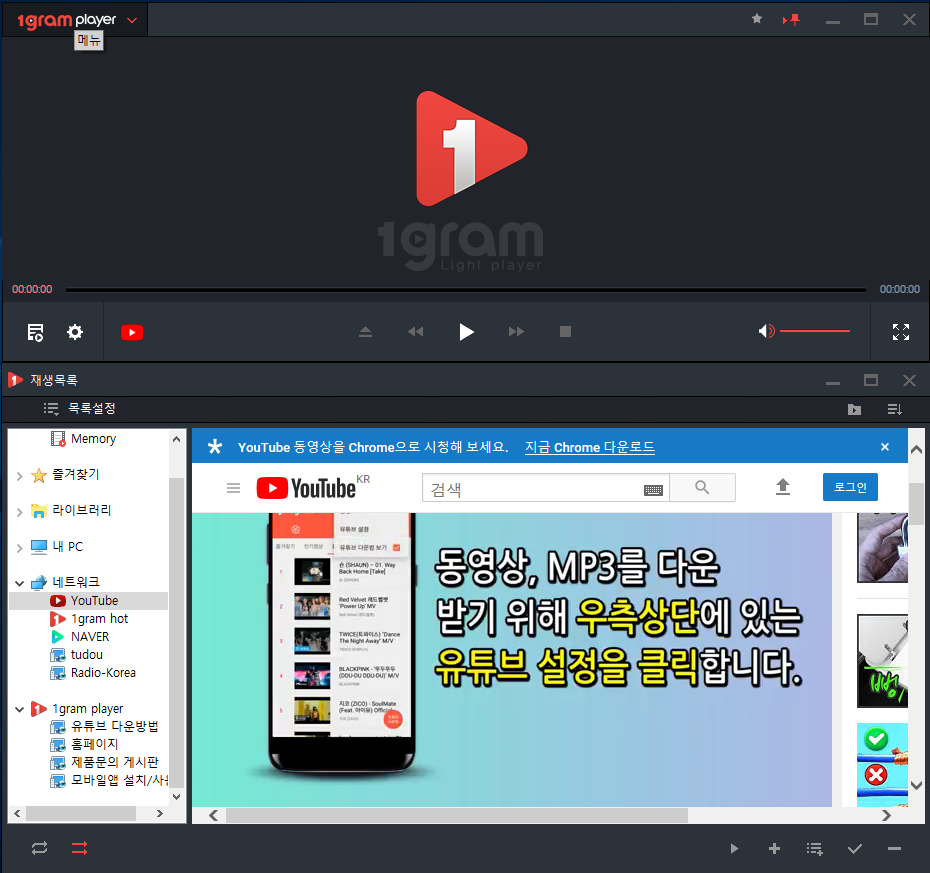
Task: Collapse the 네트워크 network node
Action: tap(20, 584)
